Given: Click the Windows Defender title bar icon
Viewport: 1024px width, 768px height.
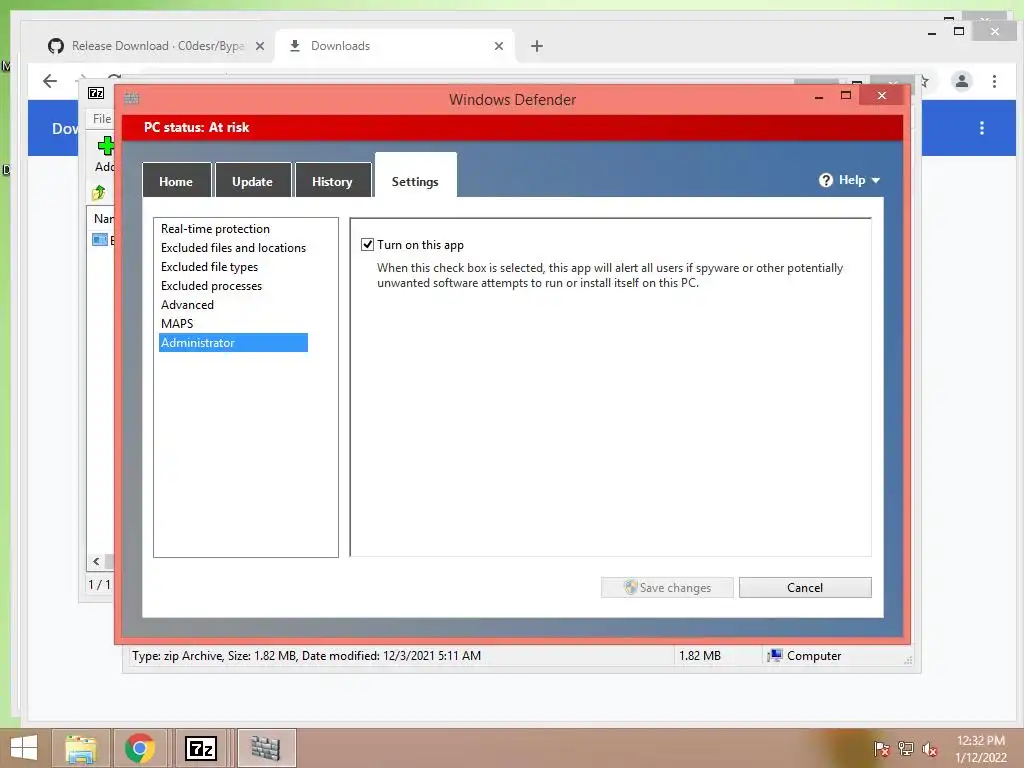Looking at the screenshot, I should tap(132, 99).
